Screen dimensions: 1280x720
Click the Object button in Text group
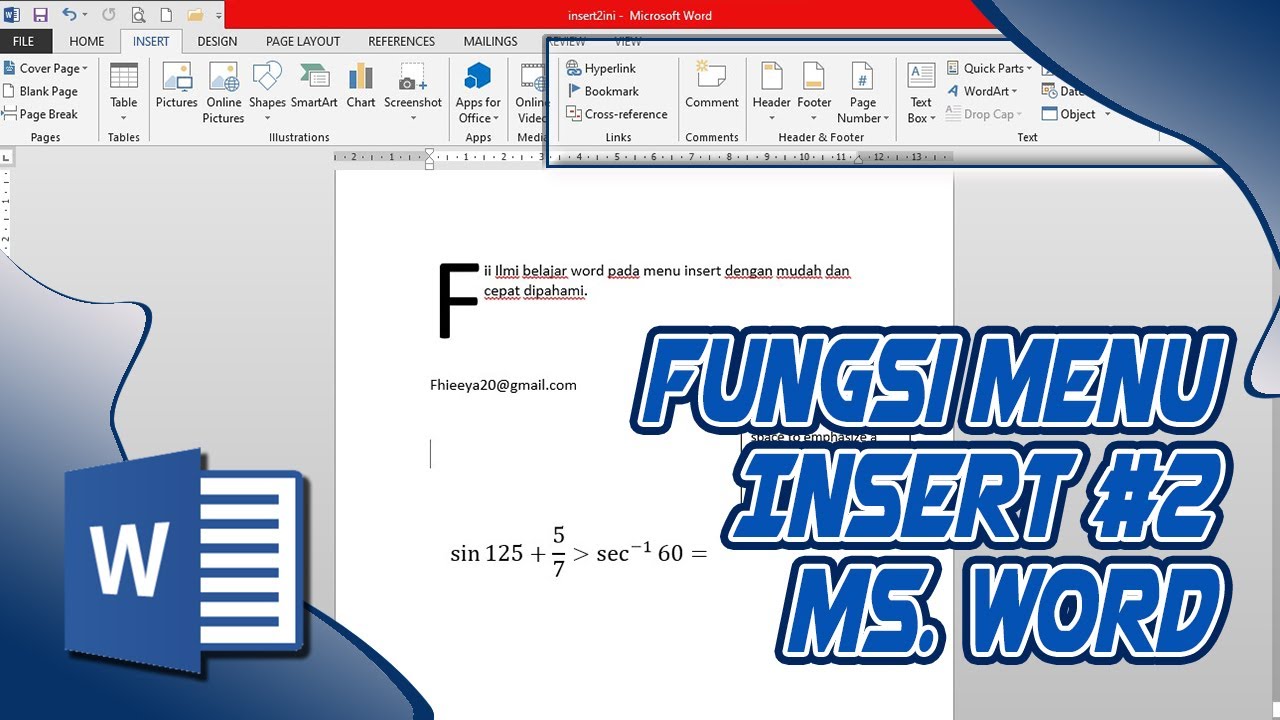pos(1069,114)
